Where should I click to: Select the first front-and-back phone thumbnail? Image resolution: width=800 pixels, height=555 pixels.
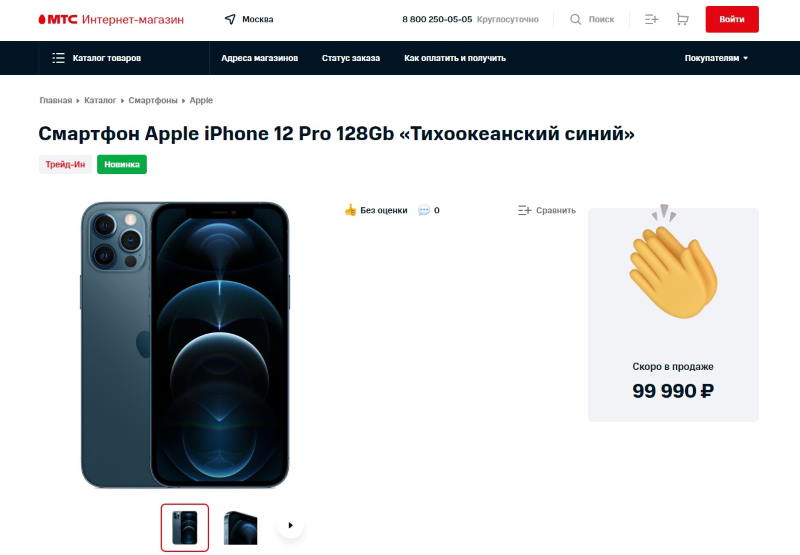185,527
